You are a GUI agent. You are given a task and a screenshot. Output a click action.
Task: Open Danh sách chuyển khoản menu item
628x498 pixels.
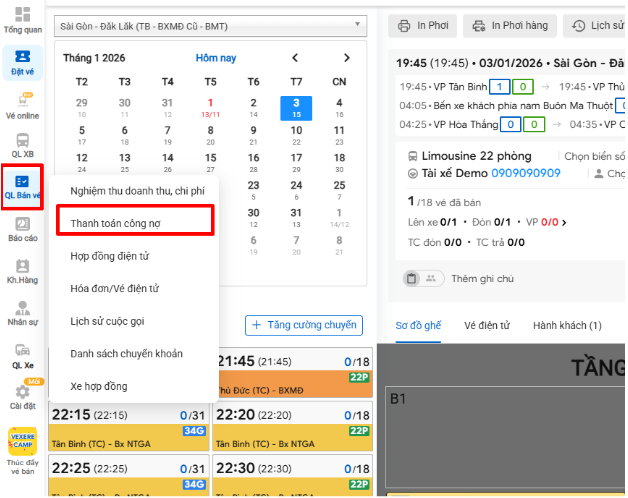126,353
